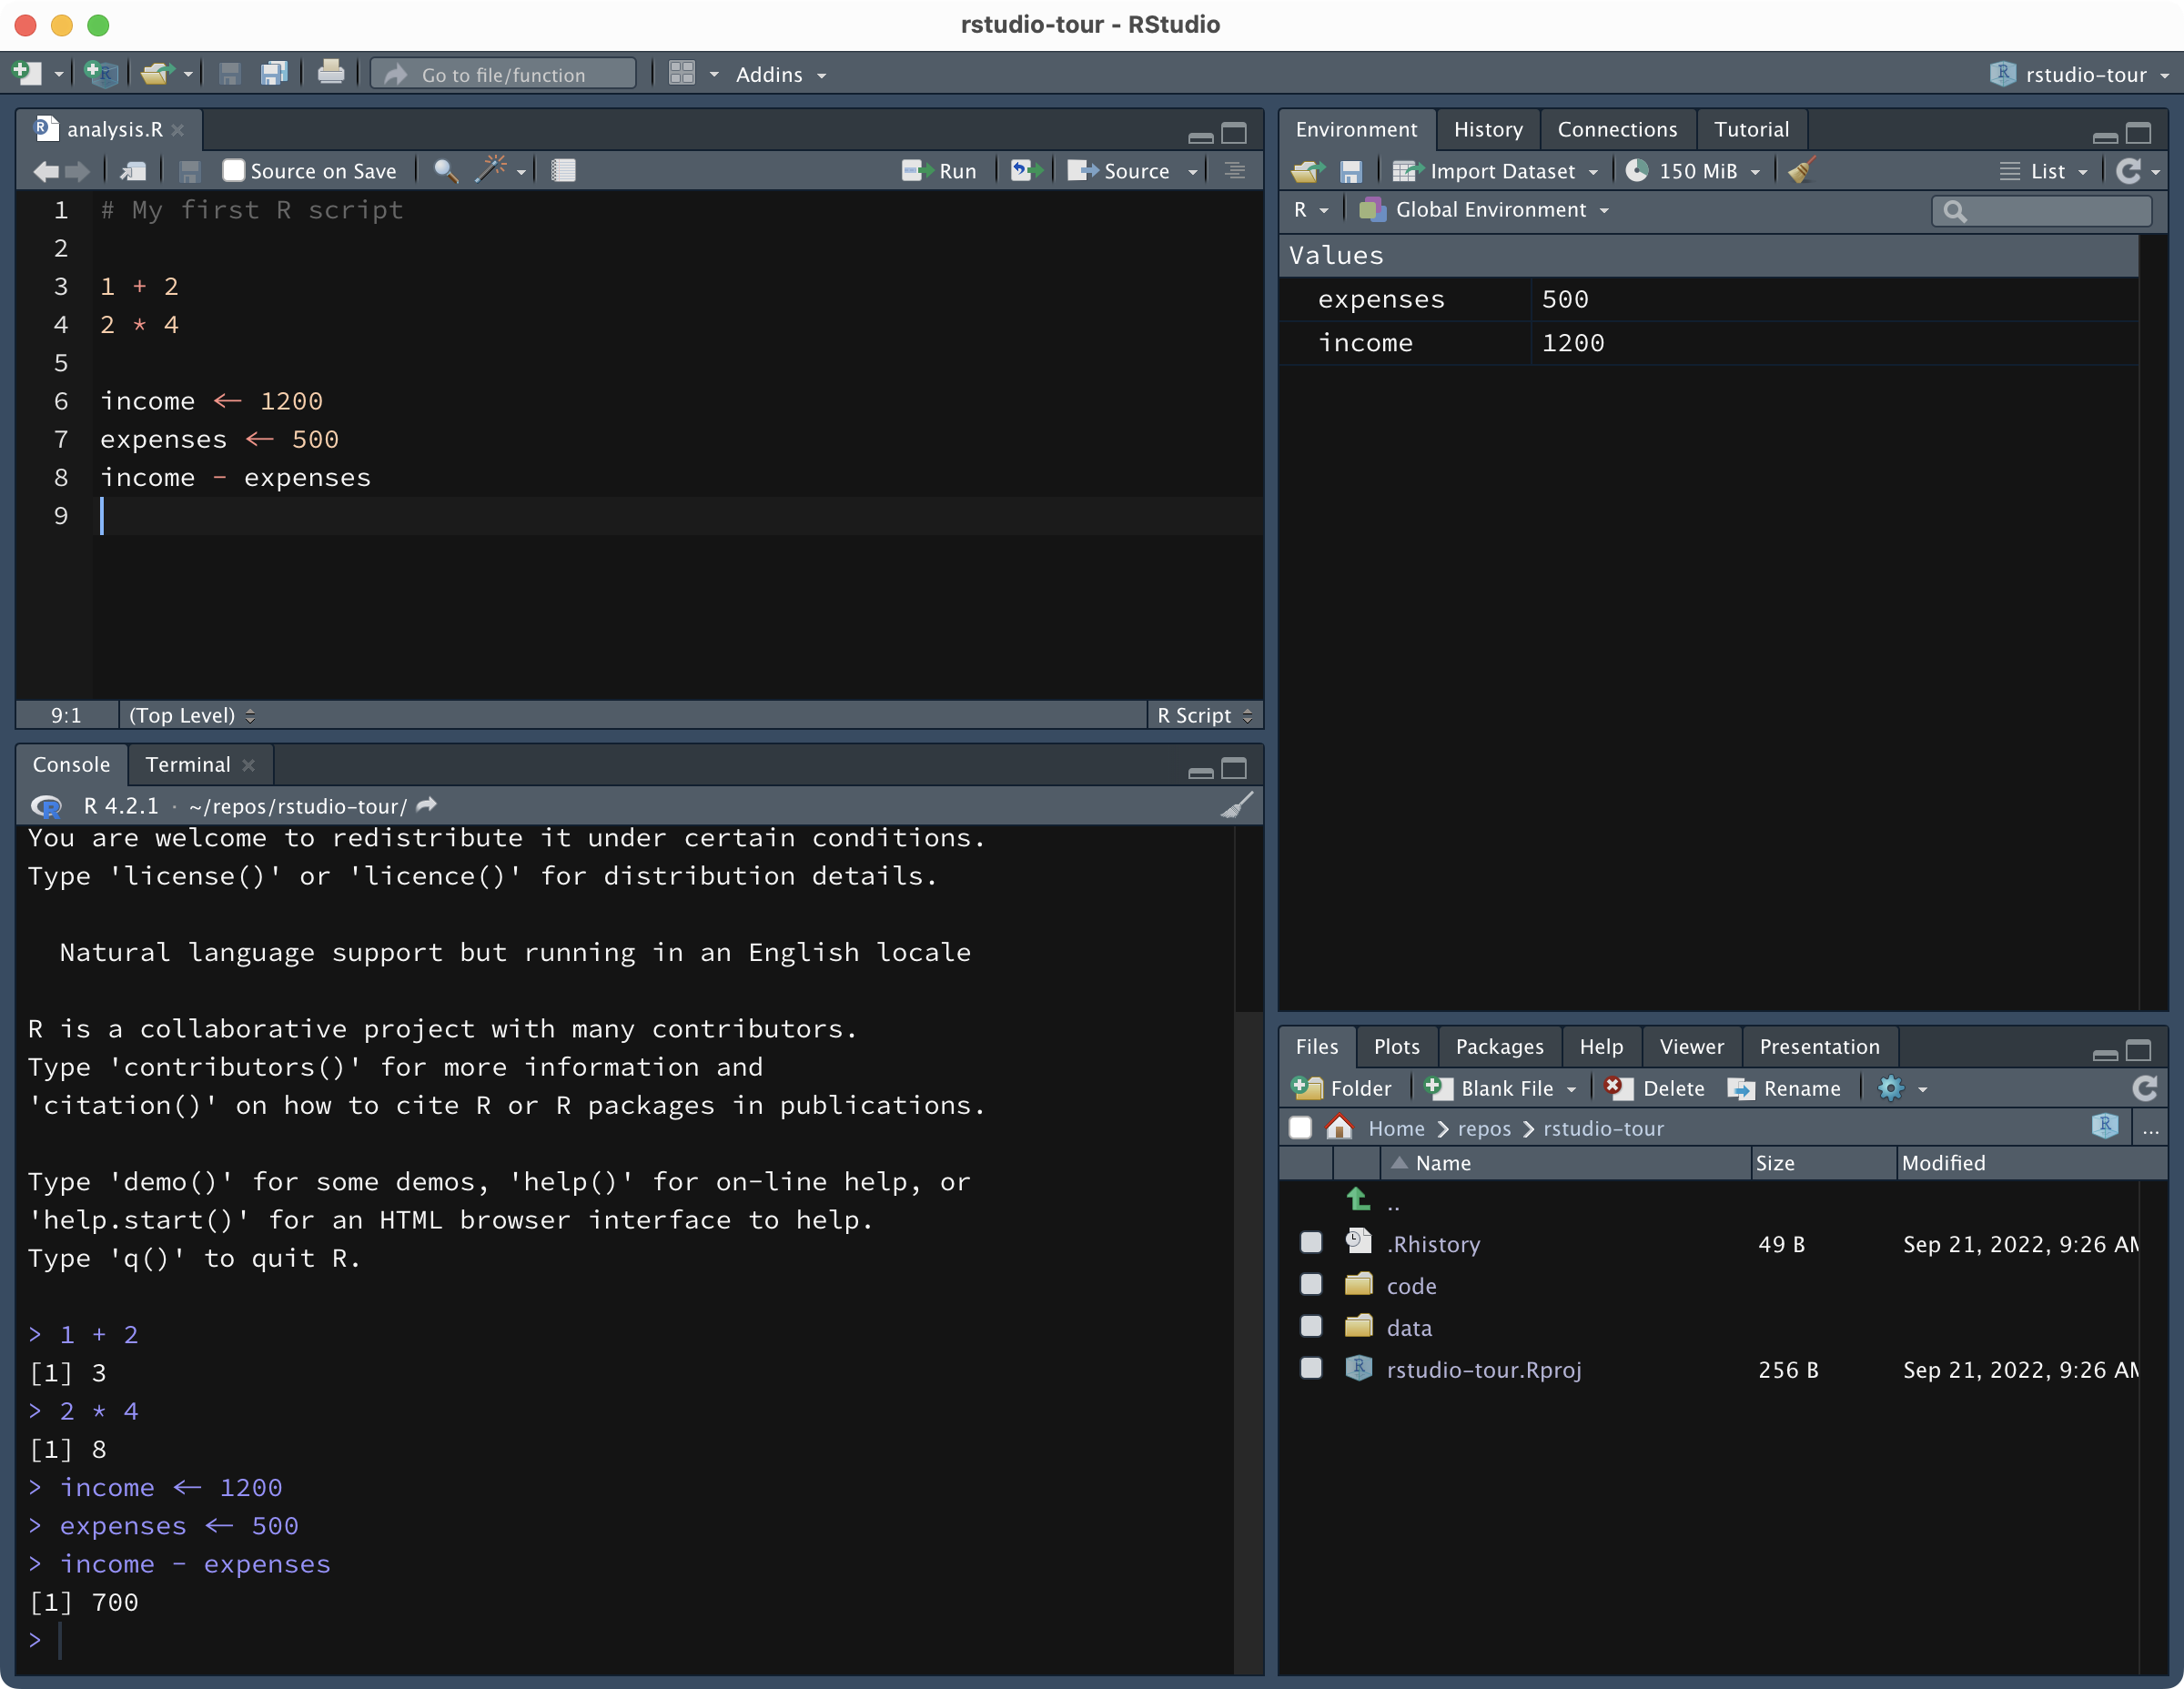The image size is (2184, 1689).
Task: Open the Help tab
Action: (x=1601, y=1047)
